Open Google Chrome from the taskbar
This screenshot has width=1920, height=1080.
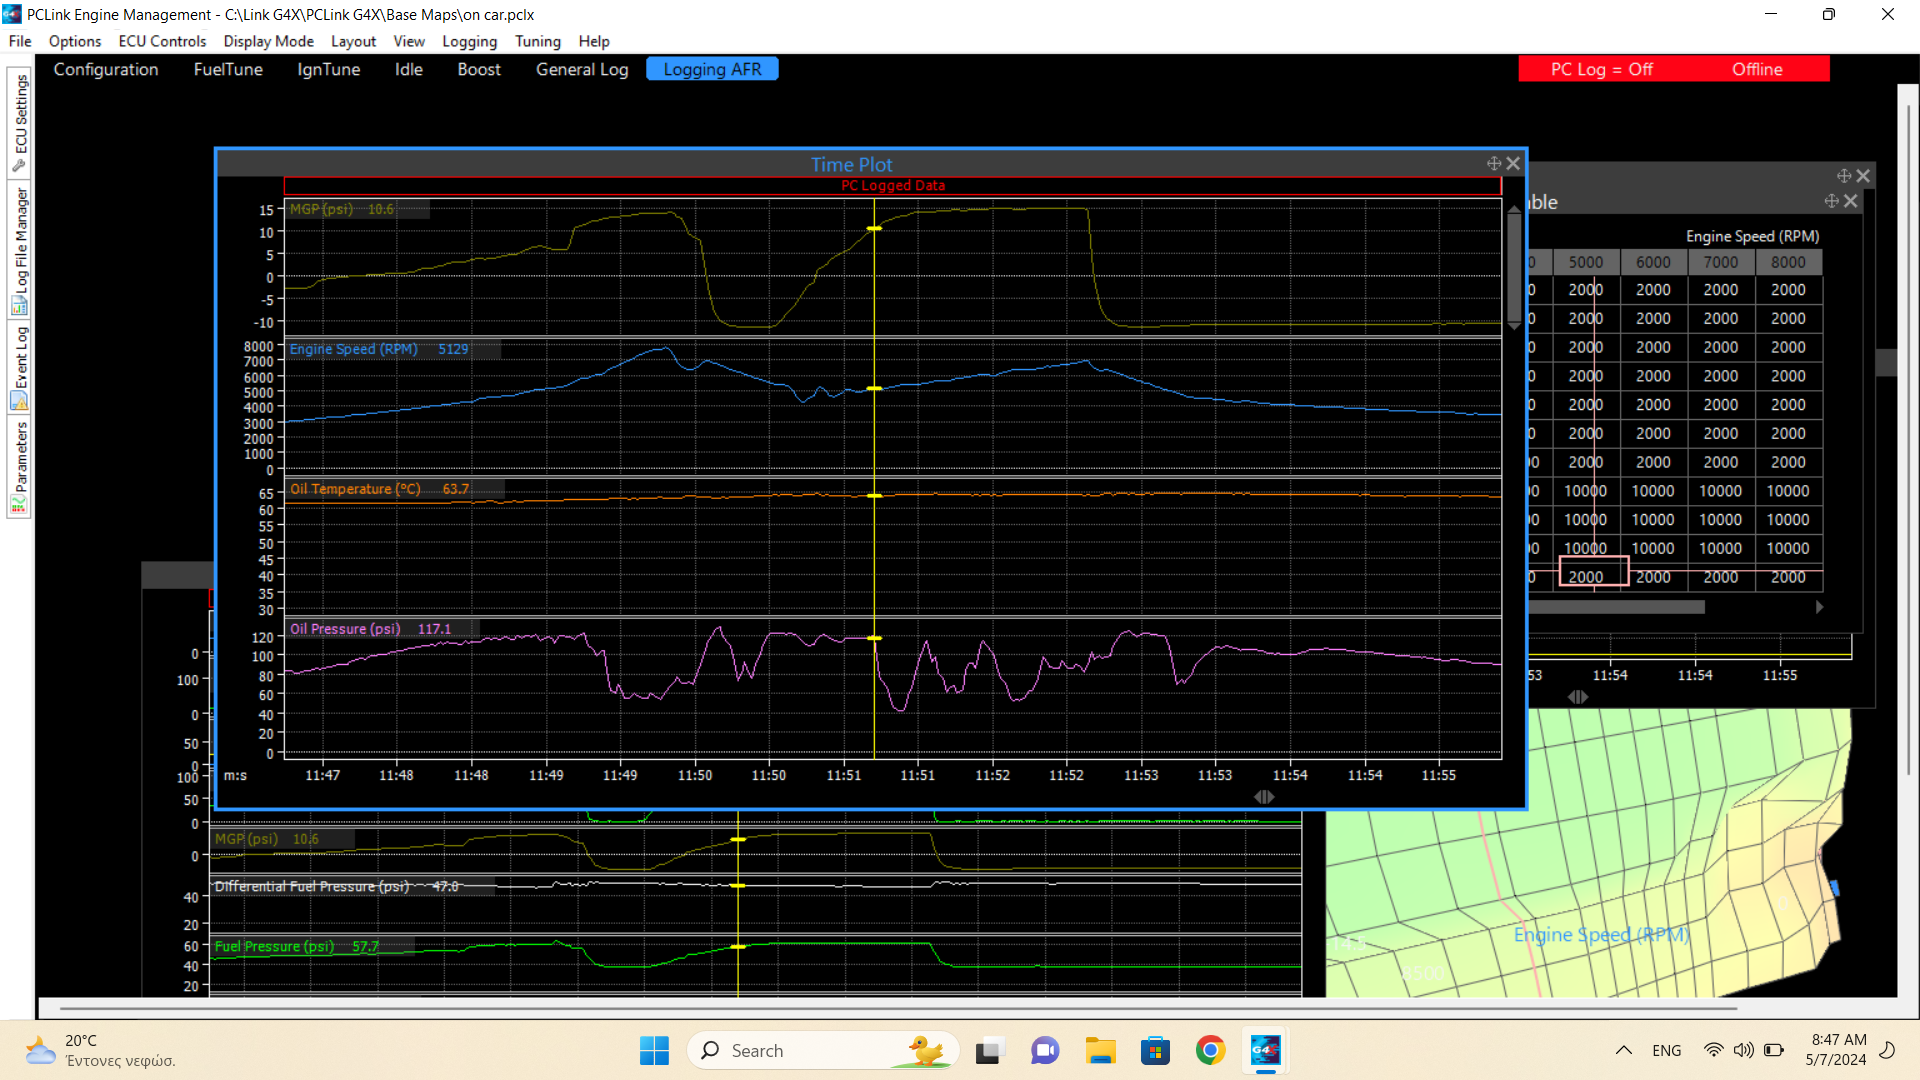[x=1210, y=1051]
